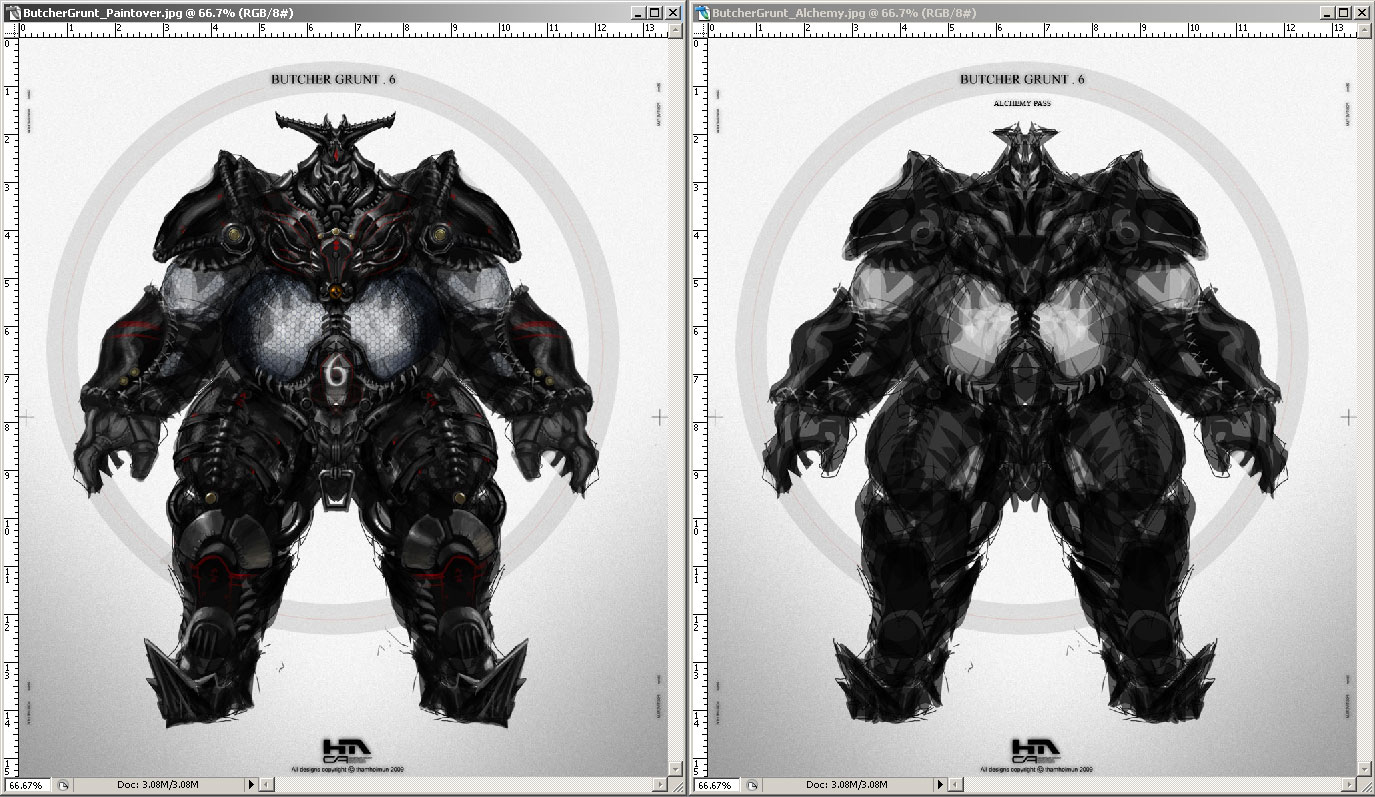Minimize the ButcherGrunt_Paintover.jpg window
The width and height of the screenshot is (1375, 797).
638,12
